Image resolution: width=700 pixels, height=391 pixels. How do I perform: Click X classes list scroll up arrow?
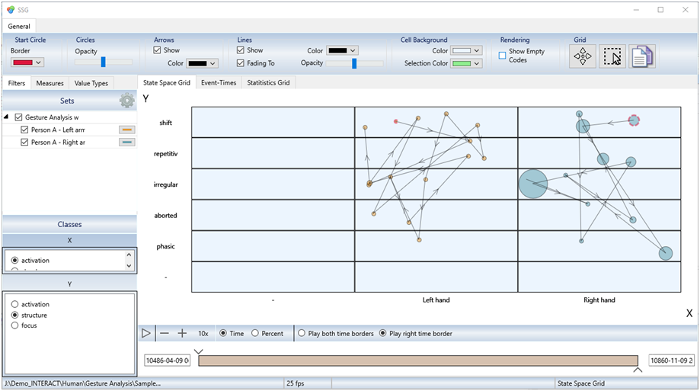tap(129, 255)
